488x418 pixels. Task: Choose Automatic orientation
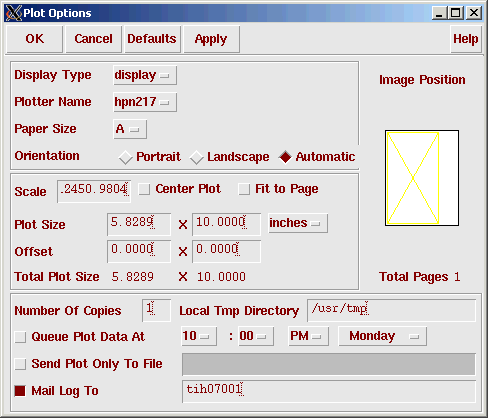[x=285, y=157]
